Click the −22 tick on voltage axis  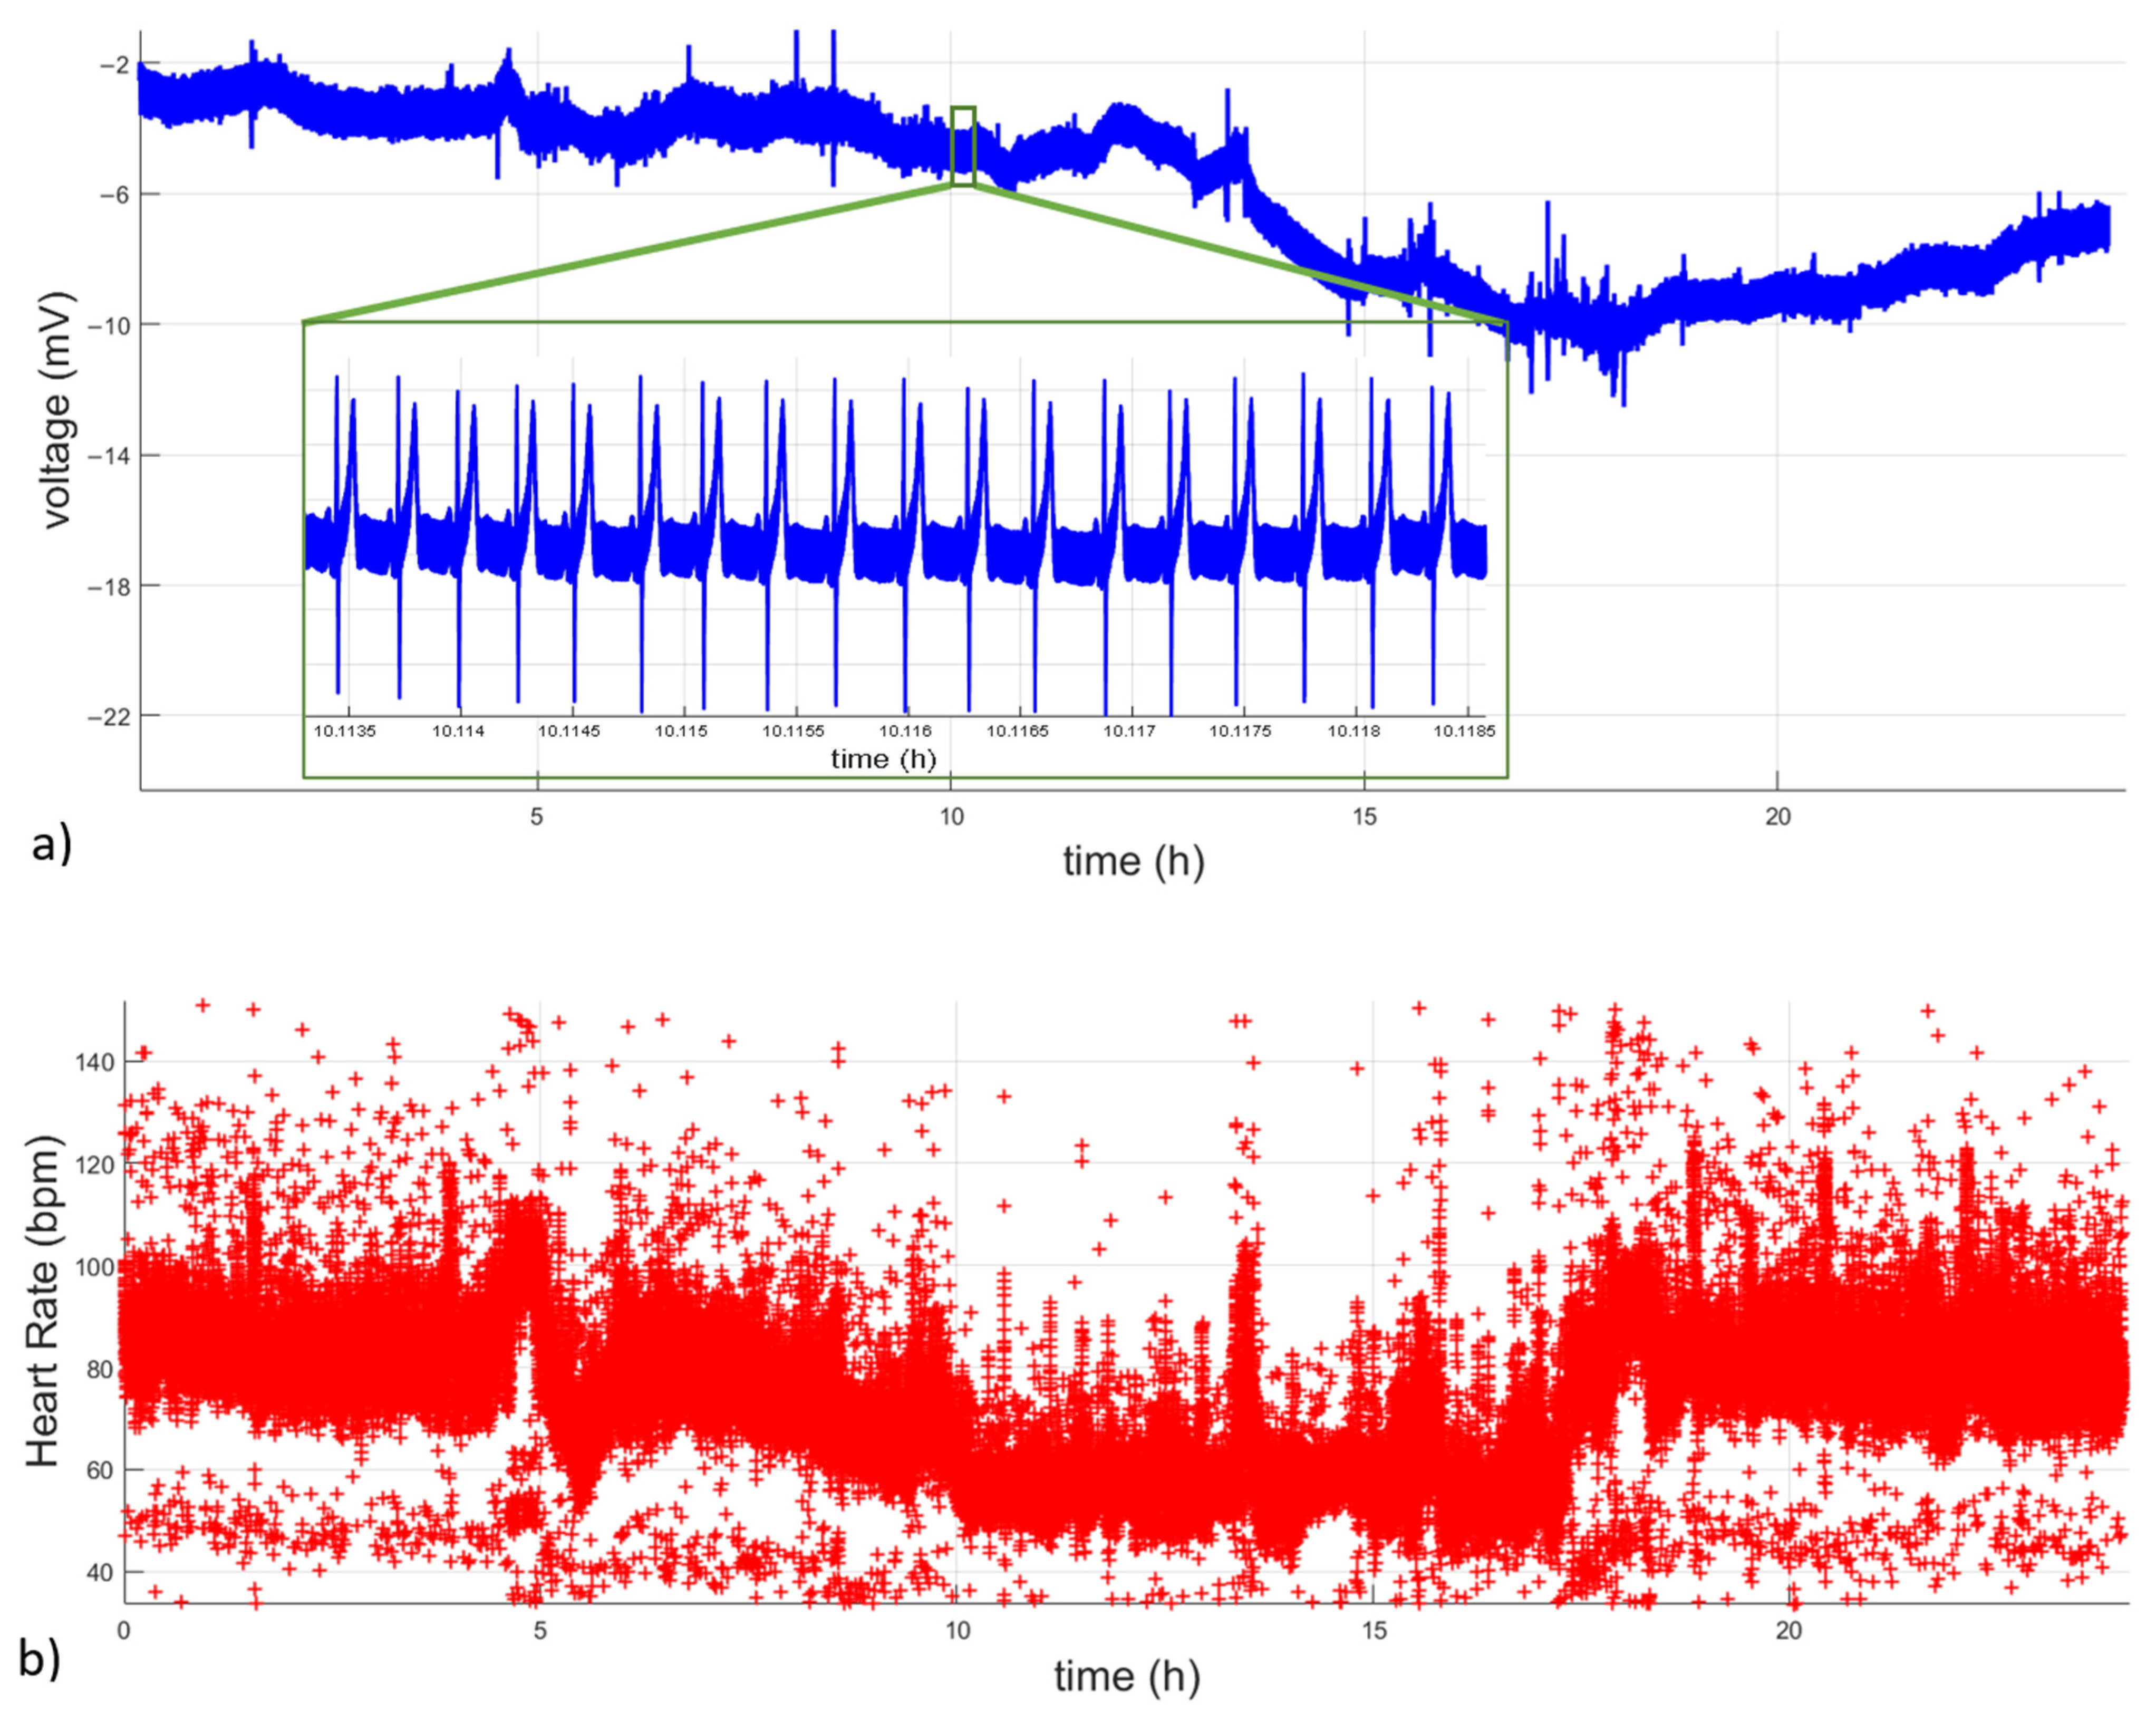109,716
